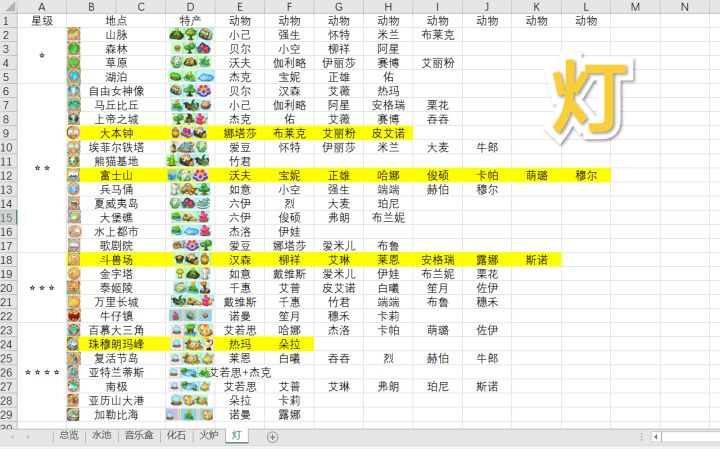Select the 泰姬陵 cell
This screenshot has width=720, height=449.
pyautogui.click(x=116, y=288)
